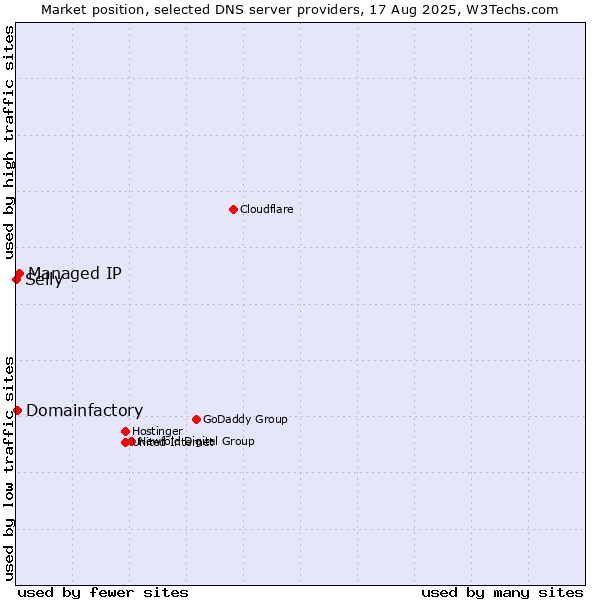Click the Domainfactory red data point
Screen dimensions: 600x600
point(18,411)
